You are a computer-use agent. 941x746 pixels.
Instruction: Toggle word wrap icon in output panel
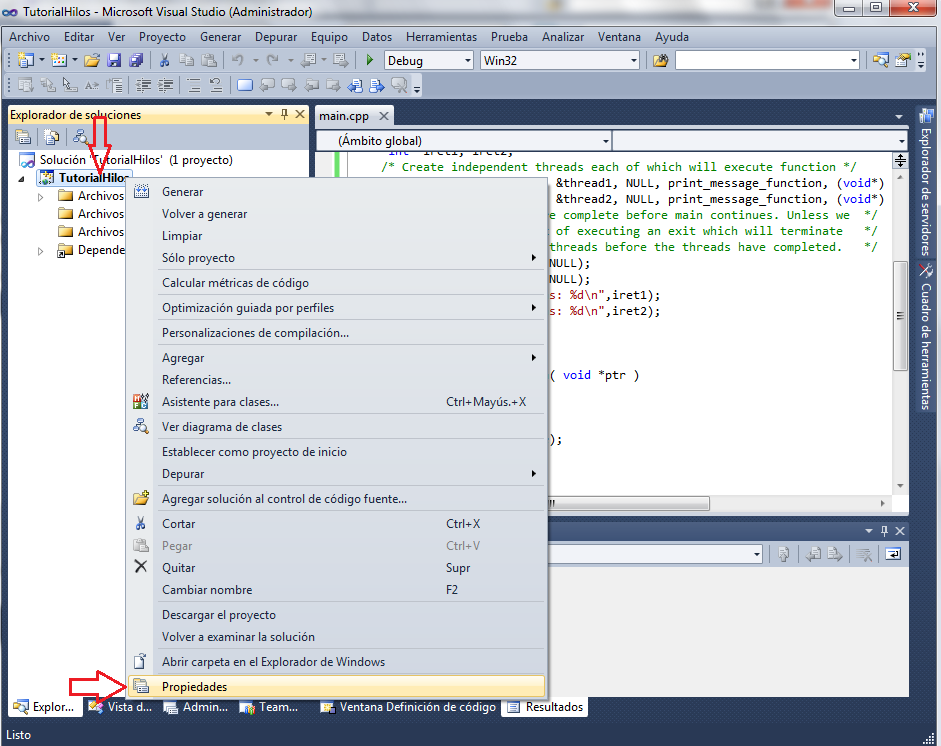[891, 553]
